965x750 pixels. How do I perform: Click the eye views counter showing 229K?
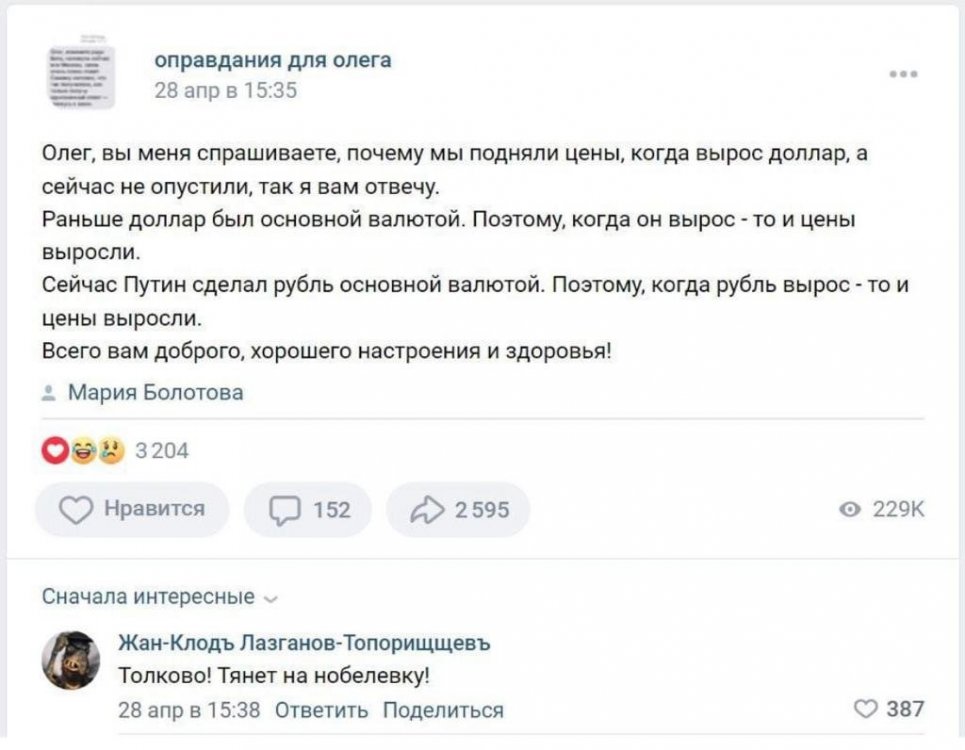[x=882, y=510]
